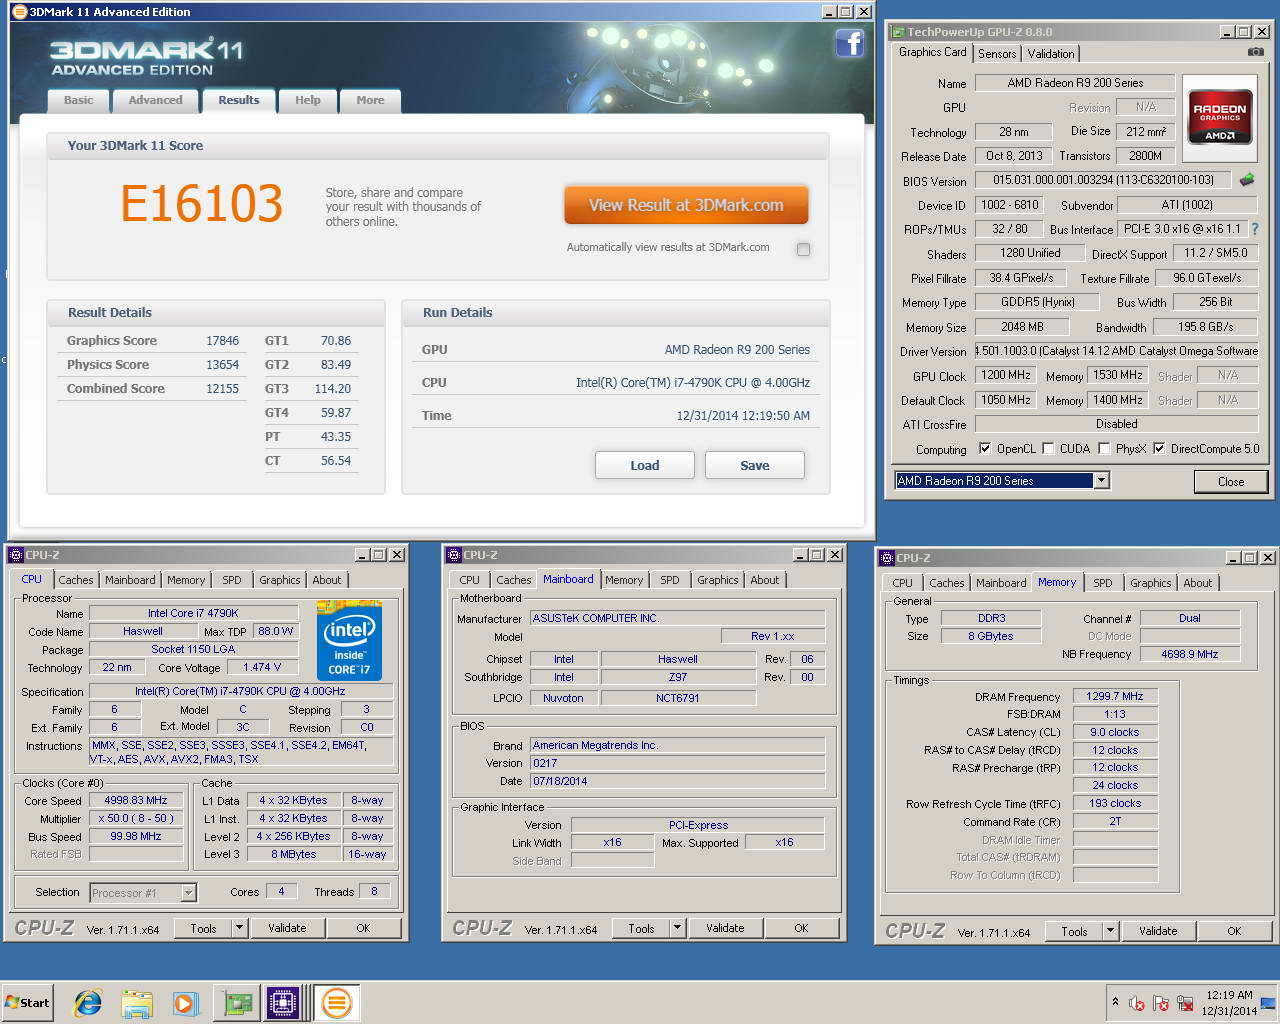Show hidden system tray icons
Viewport: 1280px width, 1024px height.
pos(1115,1002)
